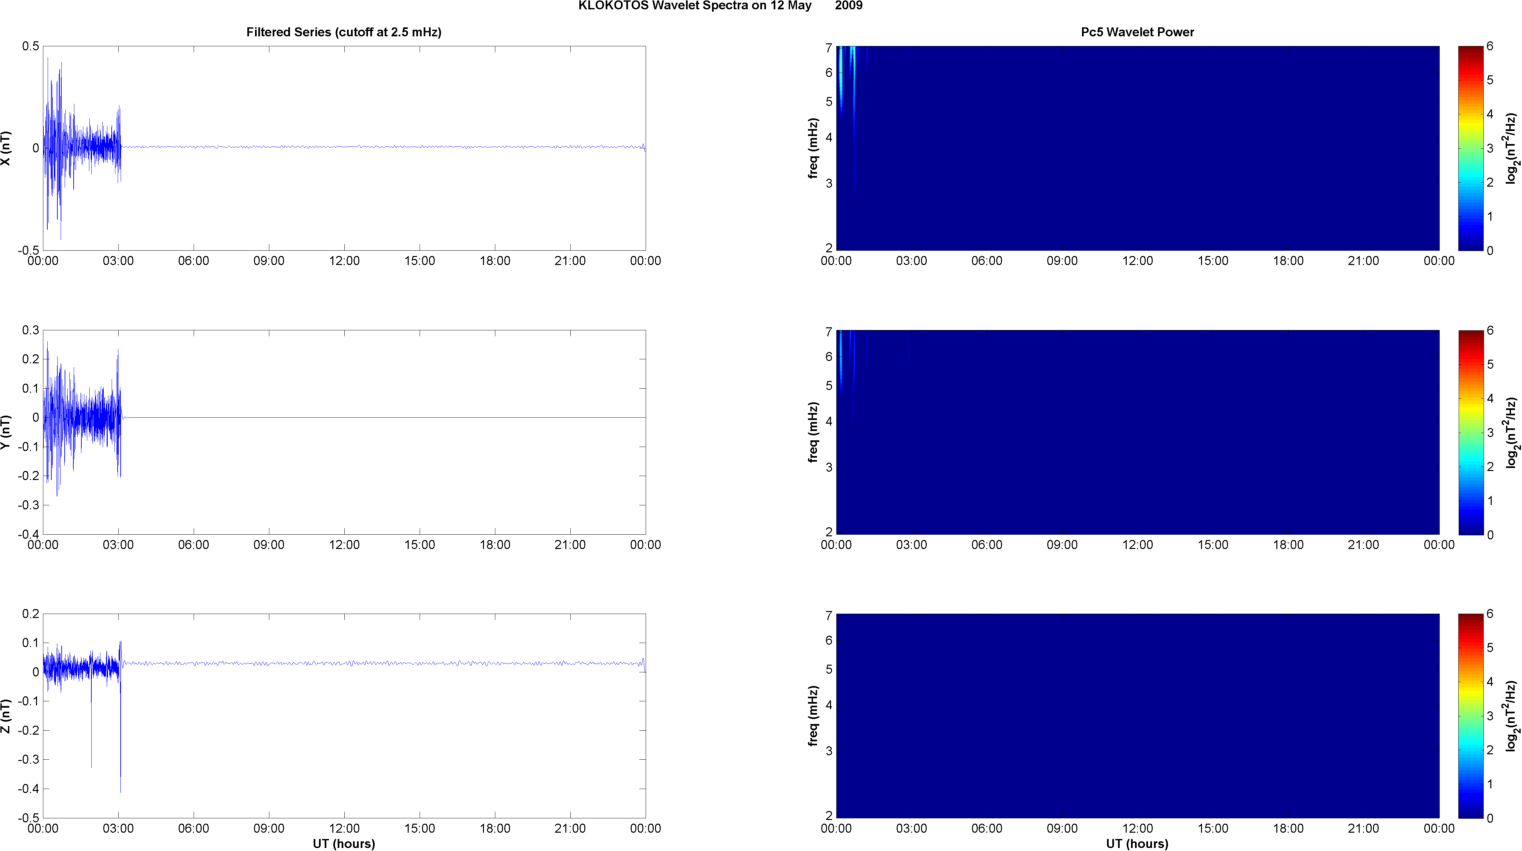The image size is (1522, 851).
Task: Click the log2(nT²/Hz) label of the bottom colorbar
Action: pos(1511,716)
